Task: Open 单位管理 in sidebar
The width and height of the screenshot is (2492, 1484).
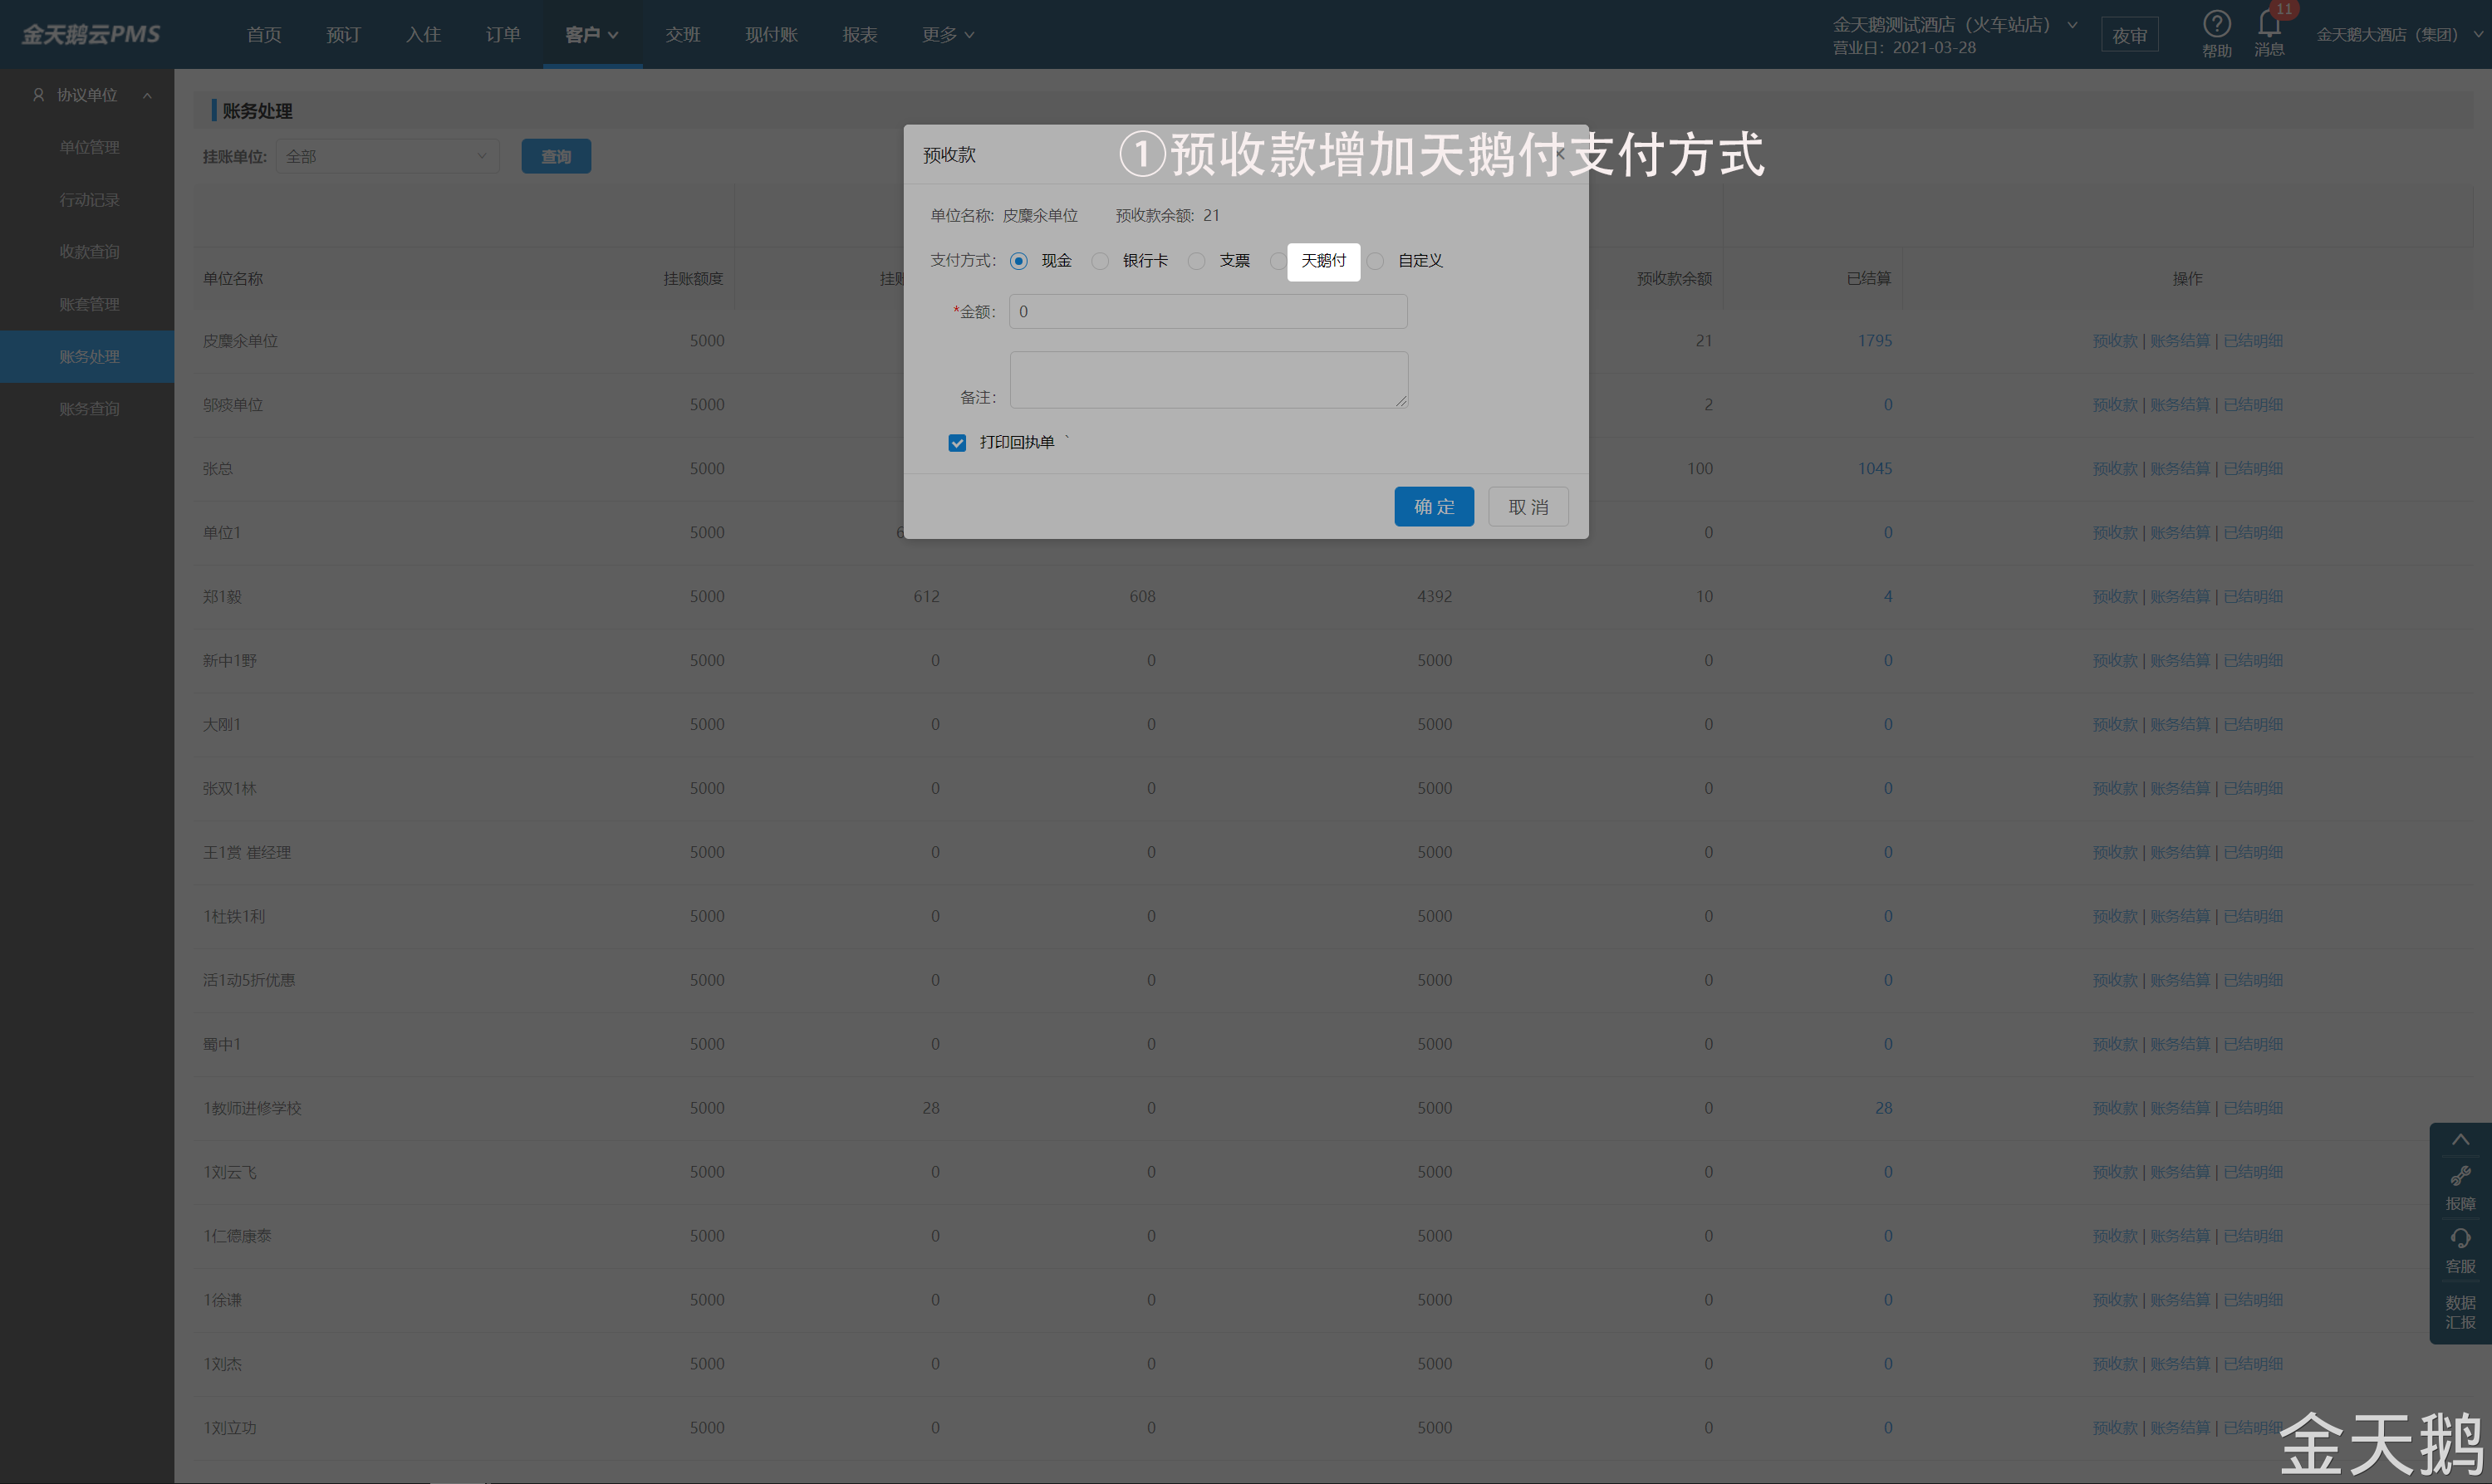Action: 89,148
